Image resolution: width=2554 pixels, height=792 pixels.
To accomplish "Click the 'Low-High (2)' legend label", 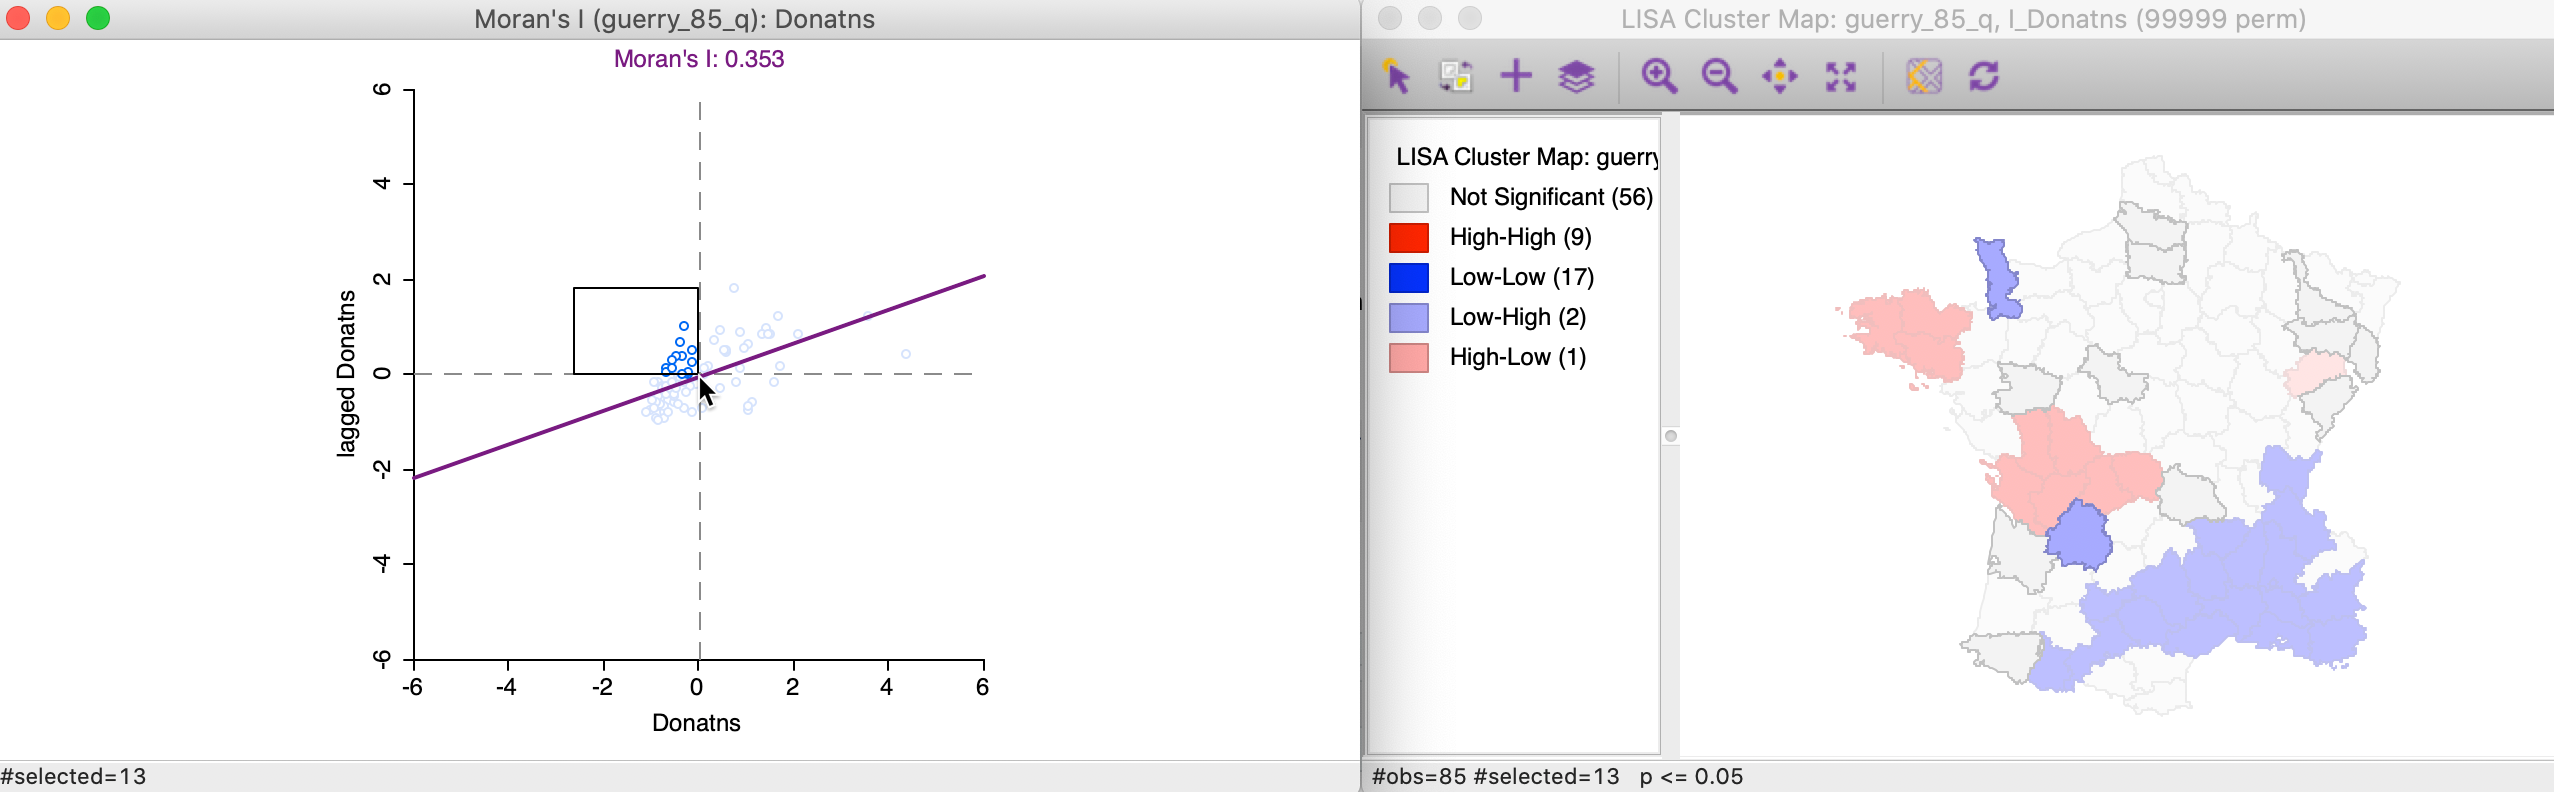I will coord(1517,317).
